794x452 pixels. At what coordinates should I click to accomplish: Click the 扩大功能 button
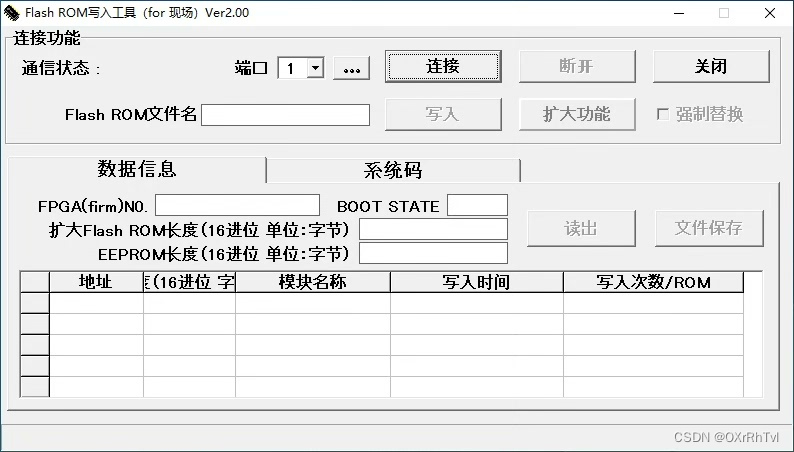coord(577,114)
